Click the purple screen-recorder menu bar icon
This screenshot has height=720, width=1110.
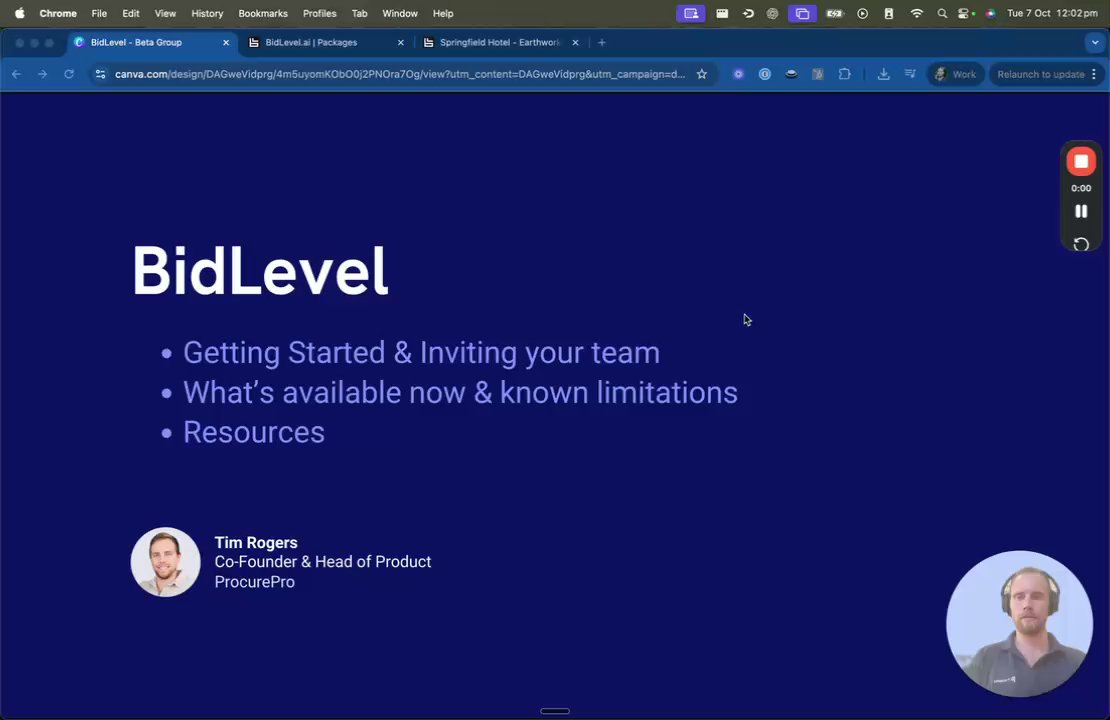[690, 13]
